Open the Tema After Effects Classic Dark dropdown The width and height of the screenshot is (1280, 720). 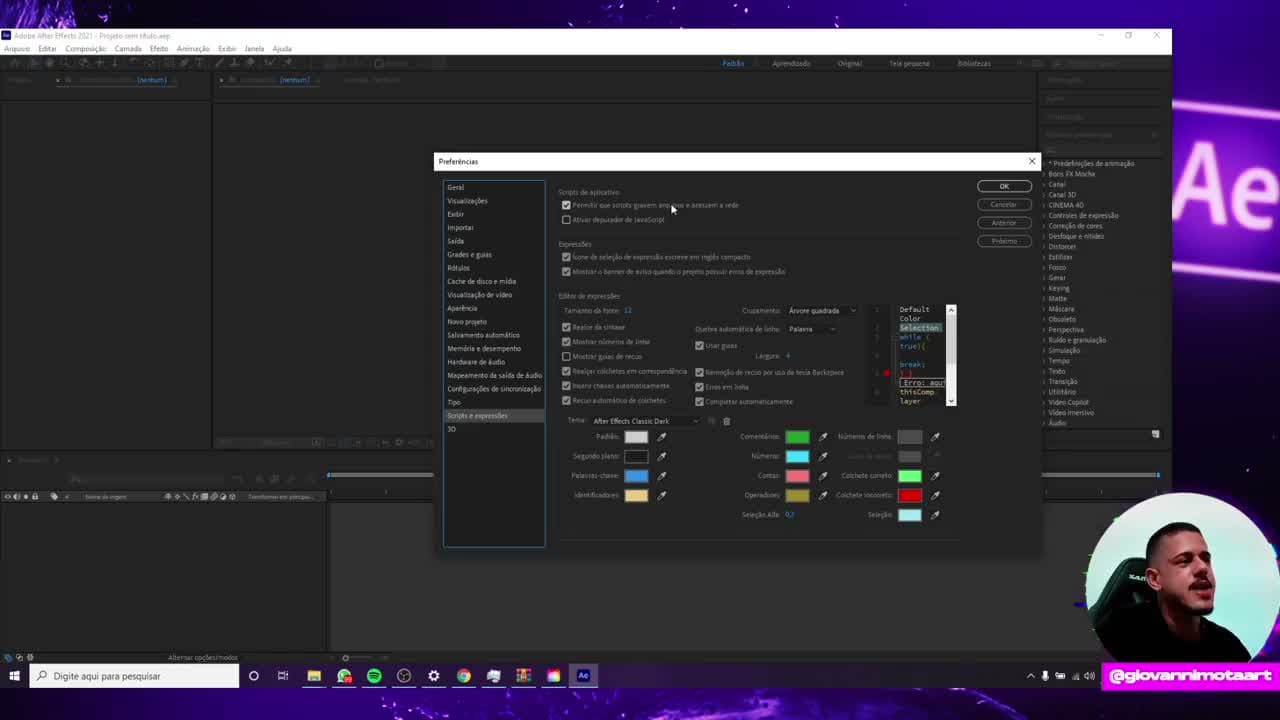click(645, 421)
